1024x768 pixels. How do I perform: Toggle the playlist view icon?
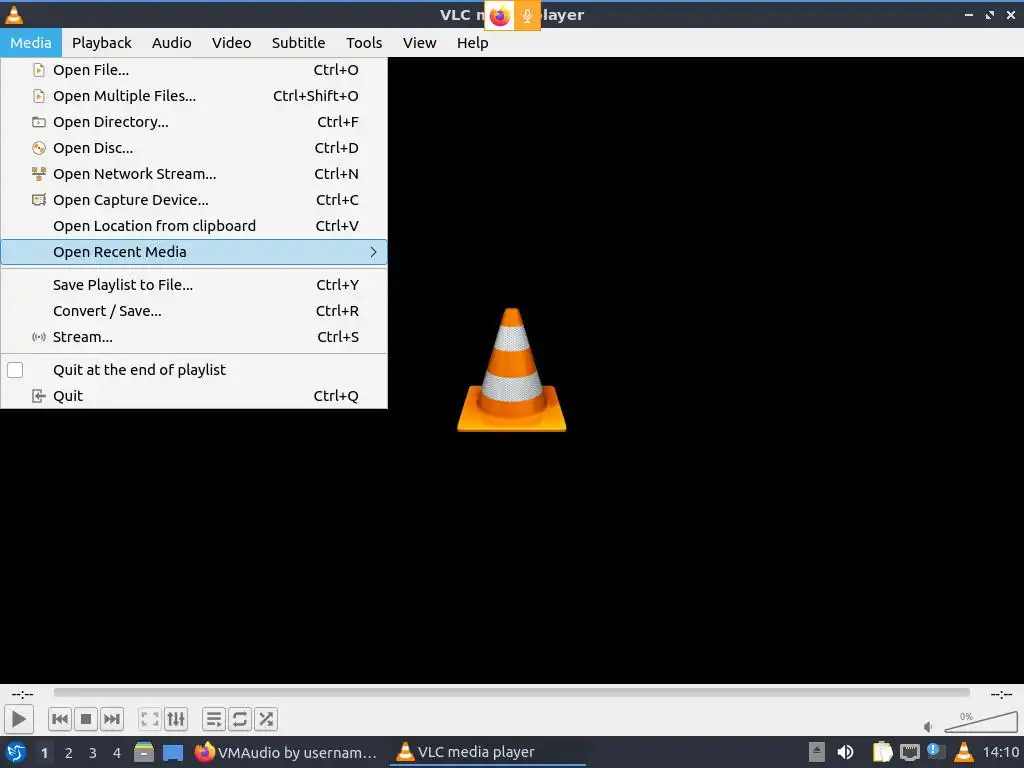(214, 719)
